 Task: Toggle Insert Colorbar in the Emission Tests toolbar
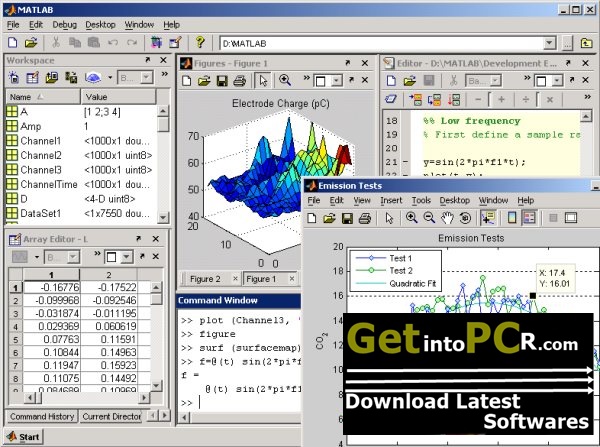click(x=512, y=218)
